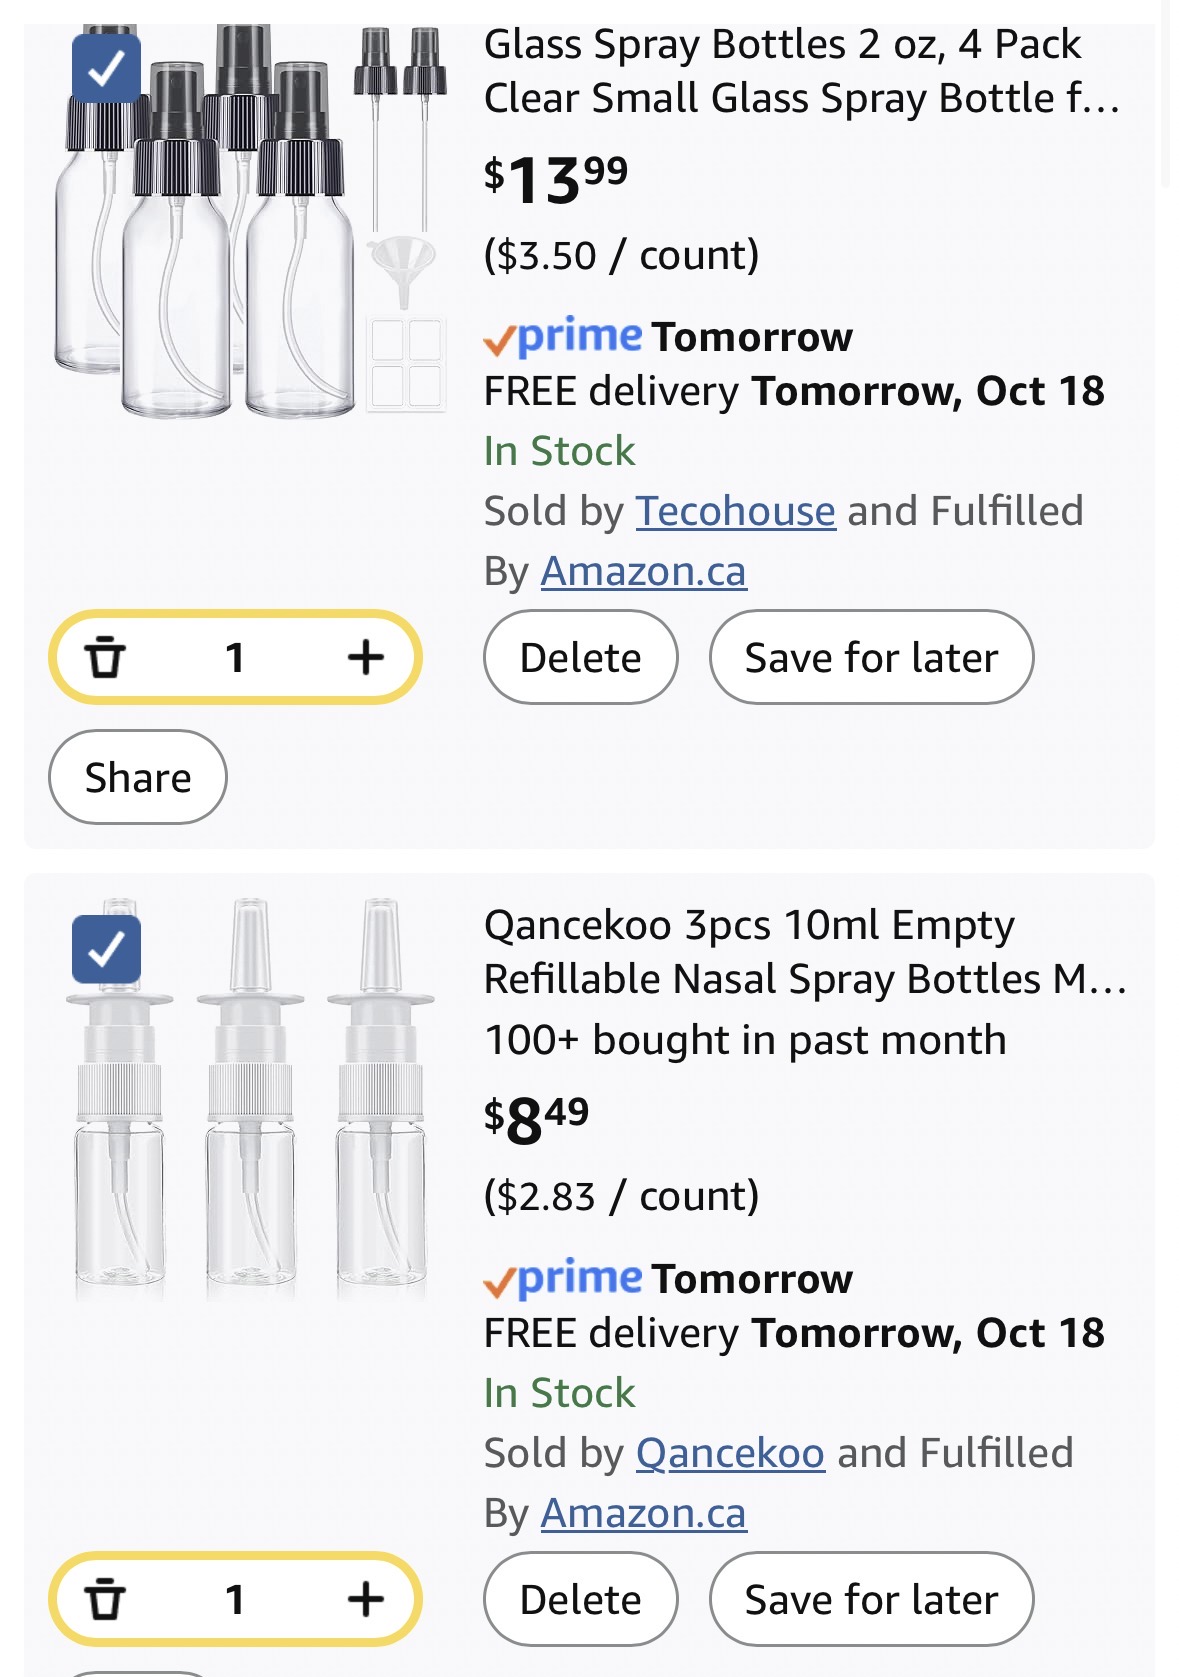
Task: Increase quantity of Qancekoo Nasal Spray Bottles
Action: click(x=365, y=1599)
